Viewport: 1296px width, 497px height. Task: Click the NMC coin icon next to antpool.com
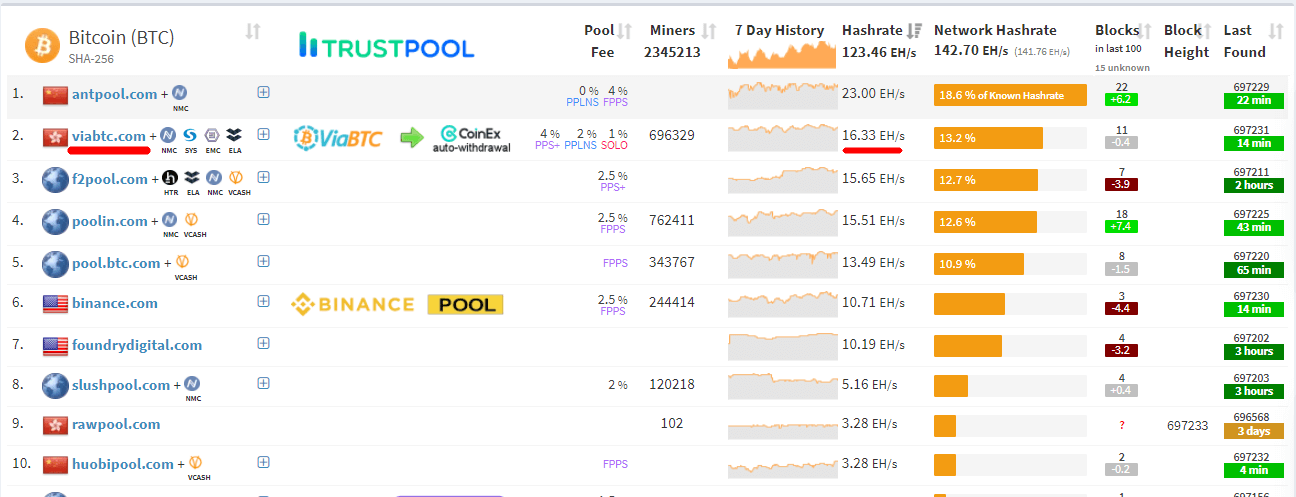tap(180, 92)
